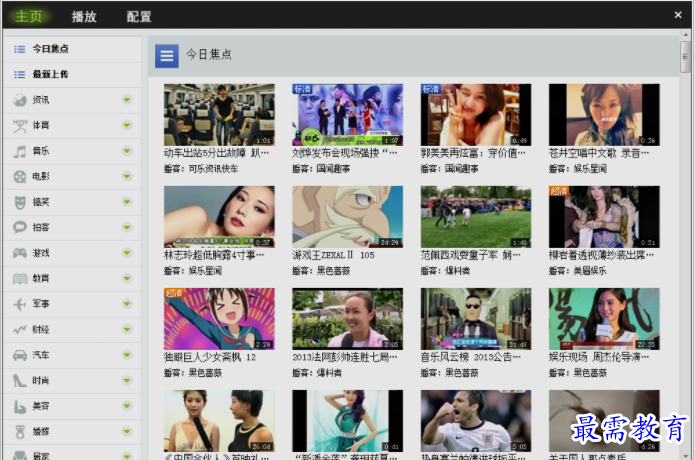Open the 林志玲 video thumbnail
This screenshot has width=695, height=460.
point(219,217)
